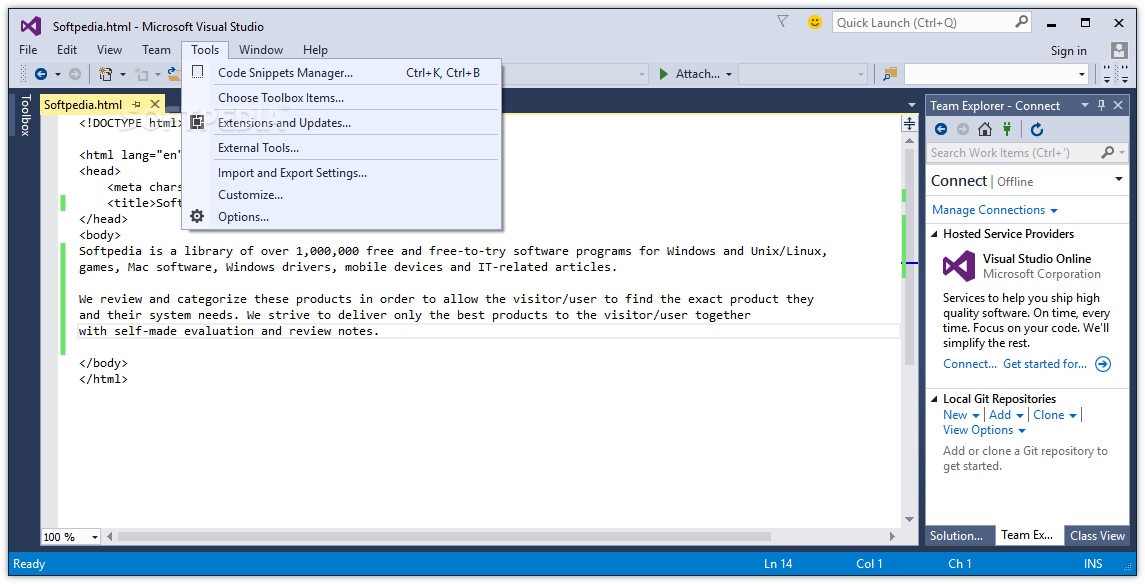1145x584 pixels.
Task: Open the File menu
Action: (x=28, y=50)
